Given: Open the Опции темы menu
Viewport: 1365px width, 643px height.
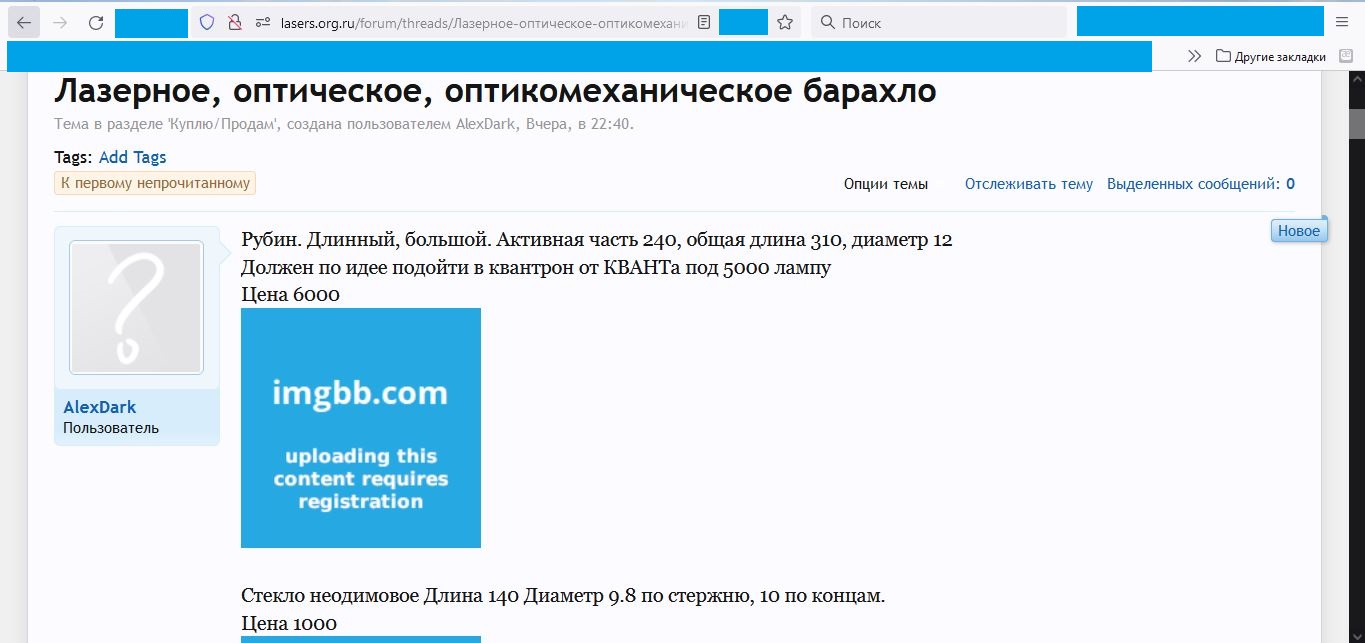Looking at the screenshot, I should point(885,184).
